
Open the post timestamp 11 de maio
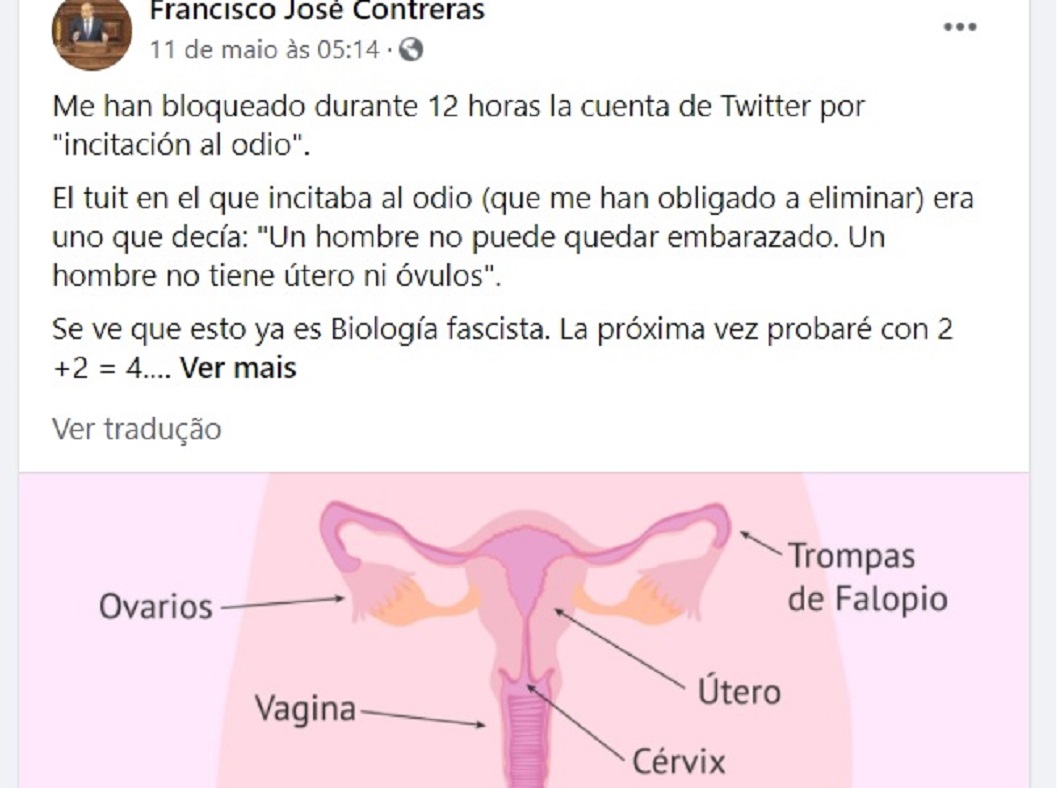click(x=264, y=50)
